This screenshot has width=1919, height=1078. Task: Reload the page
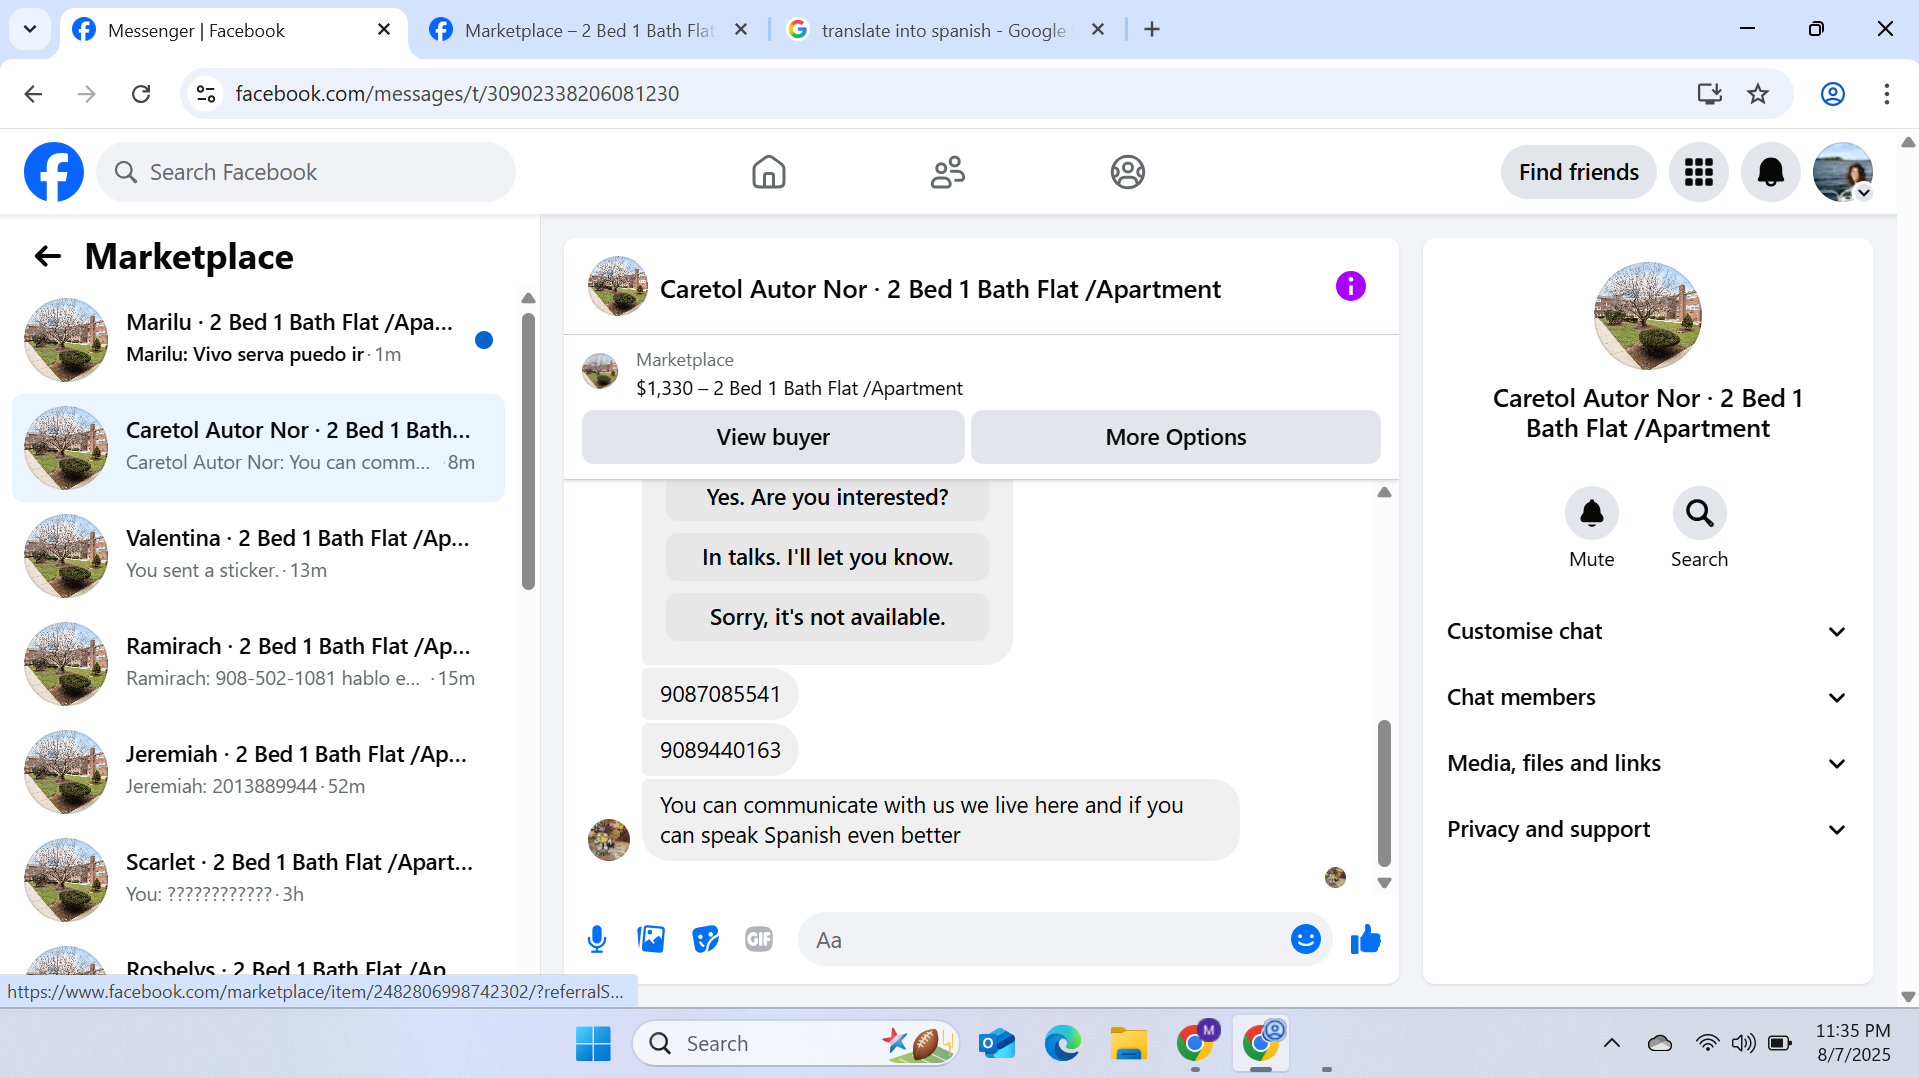tap(141, 93)
